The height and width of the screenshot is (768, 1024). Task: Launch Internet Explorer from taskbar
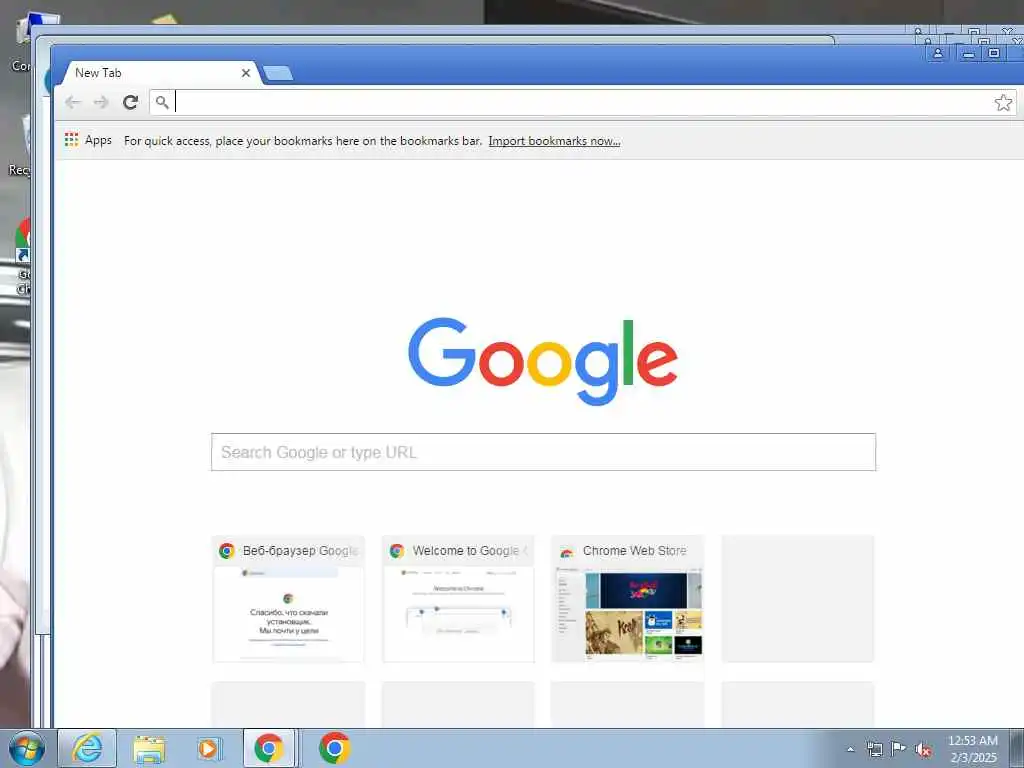click(87, 748)
